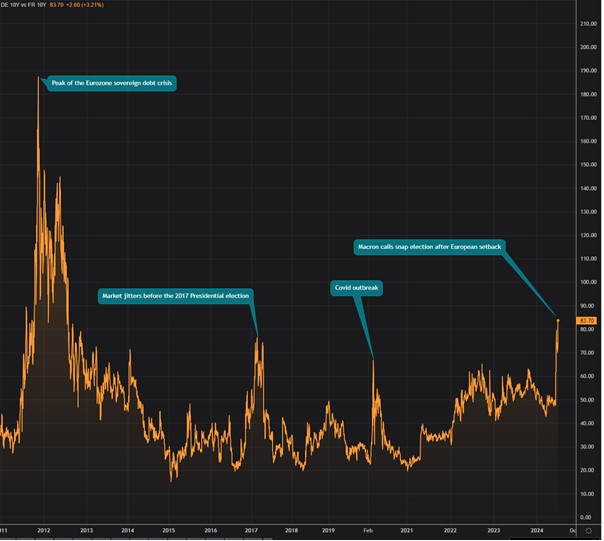The height and width of the screenshot is (541, 604).
Task: Open chart settings gear icon
Action: 588,531
